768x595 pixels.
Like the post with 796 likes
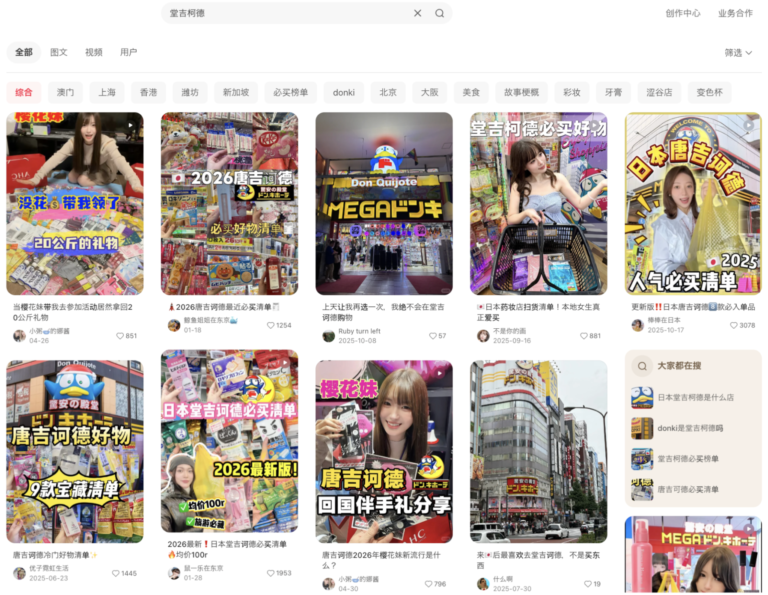[429, 584]
